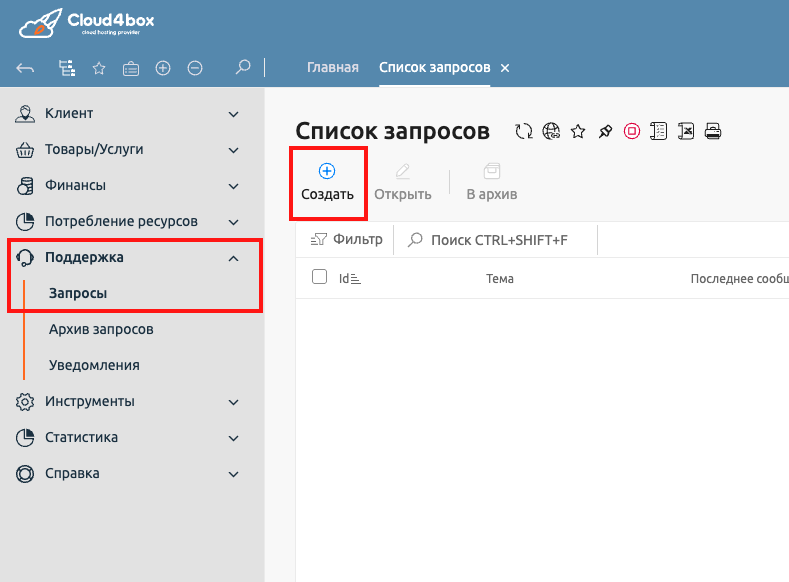This screenshot has height=582, width=789.
Task: Switch to the Главная tab
Action: coord(332,68)
